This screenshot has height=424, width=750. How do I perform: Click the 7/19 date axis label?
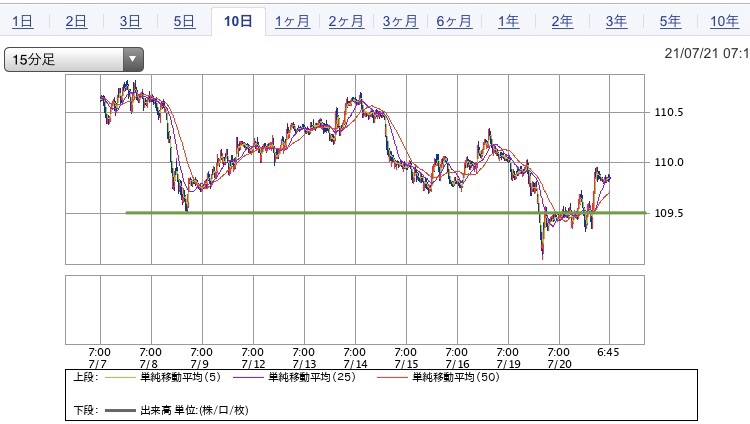tap(508, 364)
